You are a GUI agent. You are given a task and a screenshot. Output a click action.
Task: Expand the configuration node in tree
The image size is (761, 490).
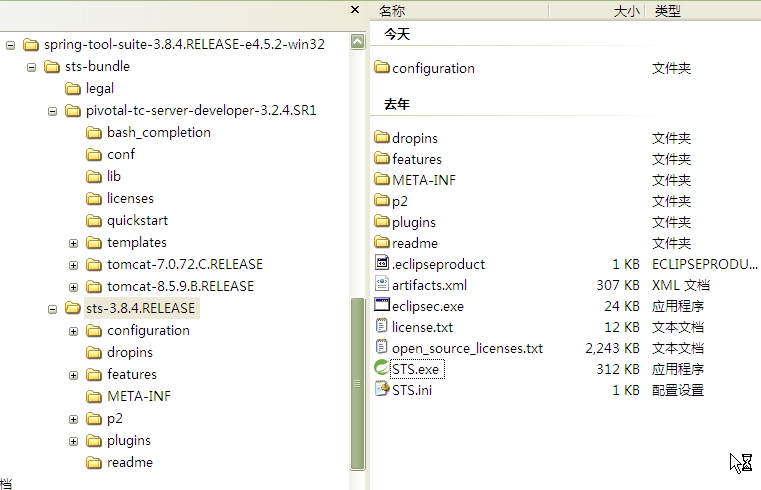click(x=73, y=331)
